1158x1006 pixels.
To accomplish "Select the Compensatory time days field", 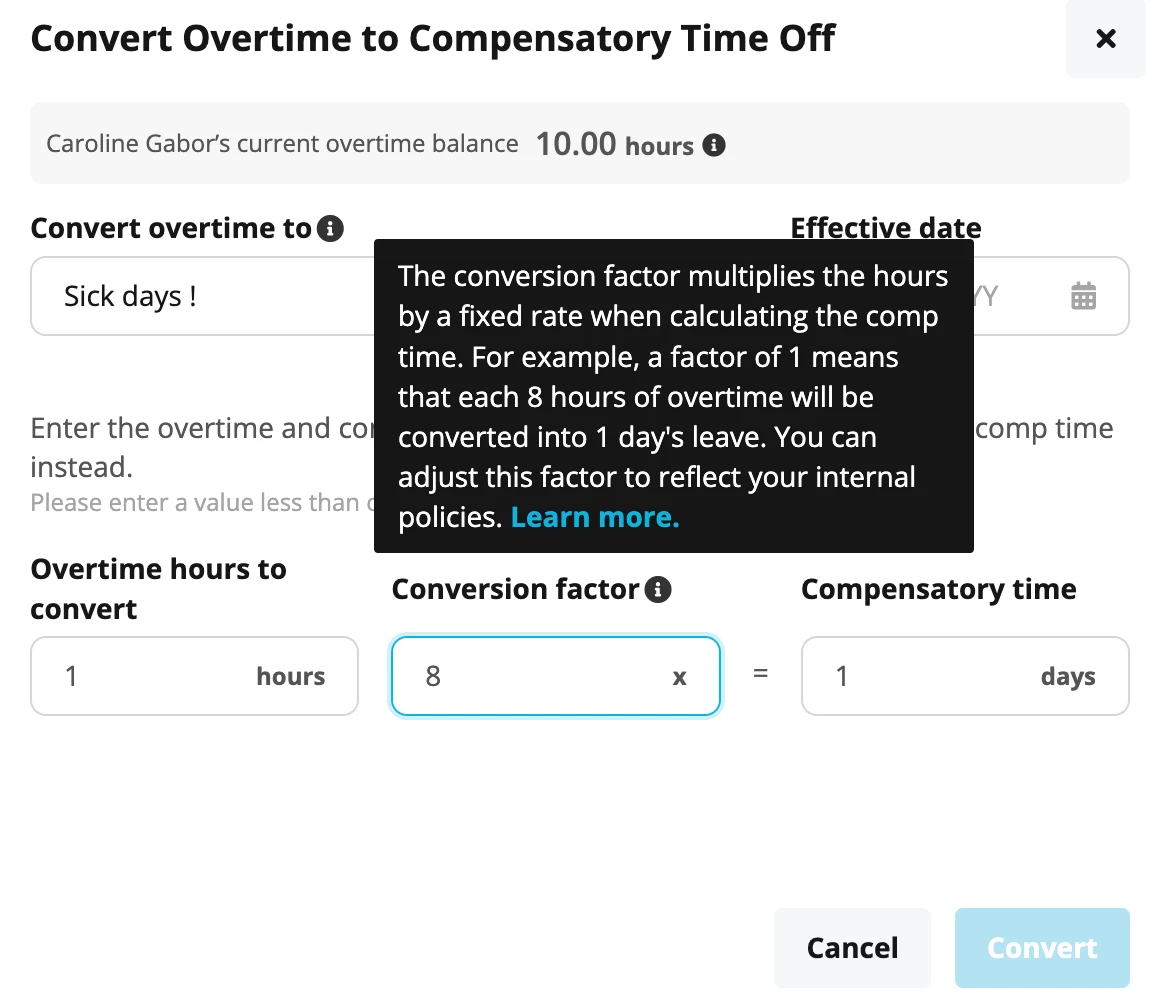I will (x=965, y=676).
